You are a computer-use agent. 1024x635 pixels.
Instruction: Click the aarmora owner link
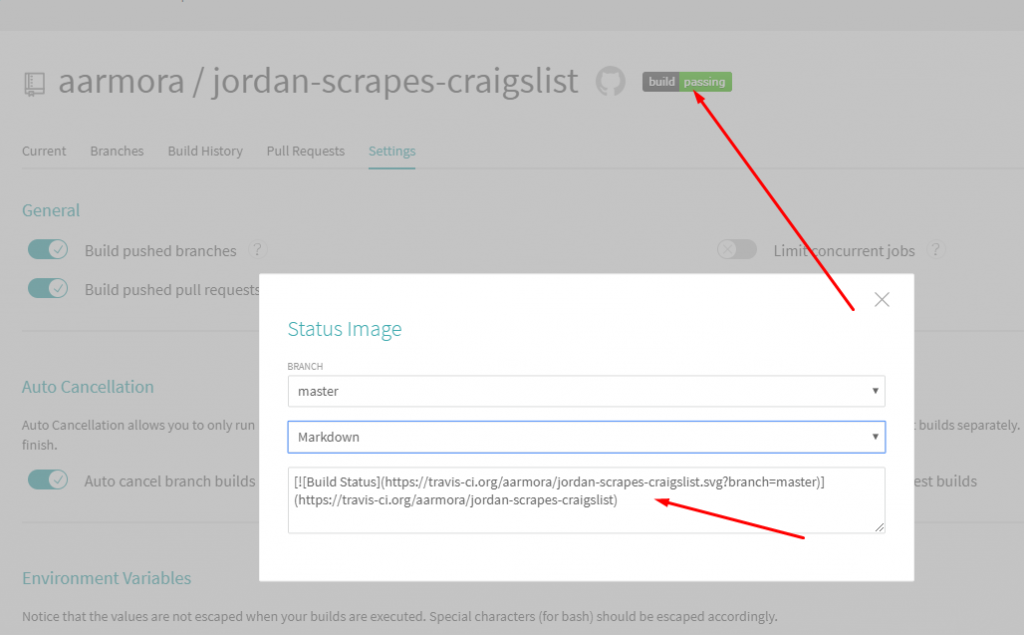121,82
